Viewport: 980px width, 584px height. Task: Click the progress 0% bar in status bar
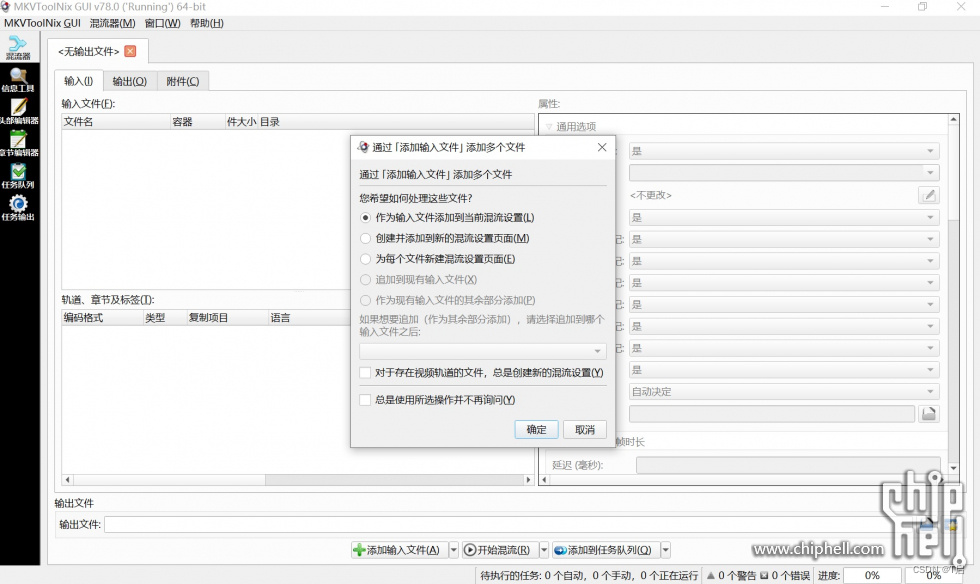tap(872, 575)
